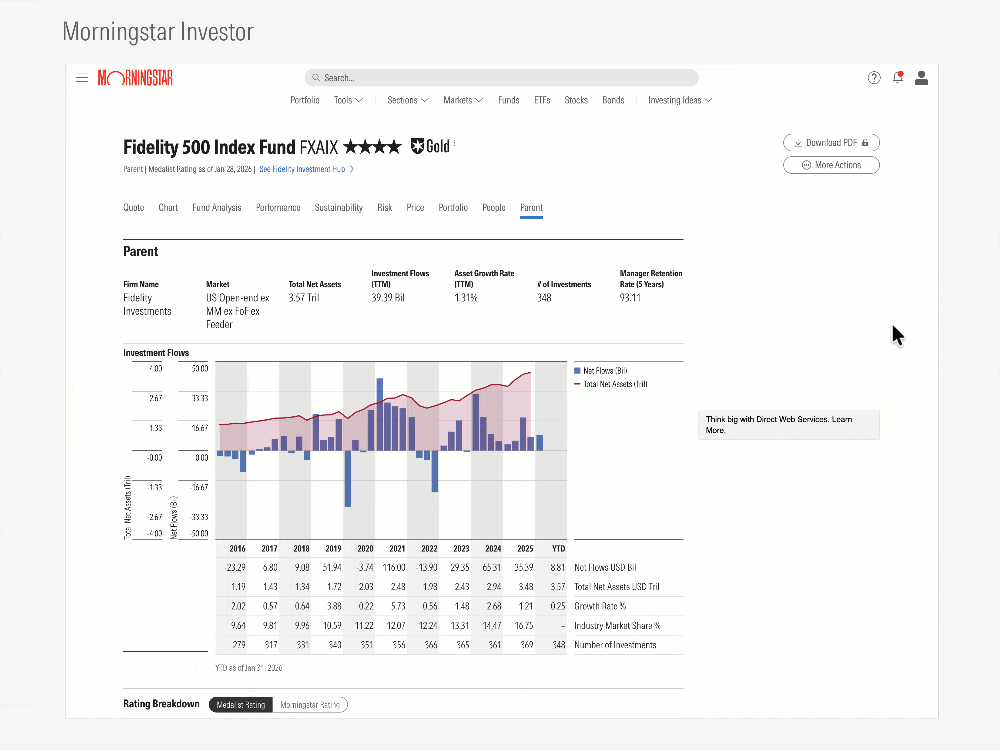Screen dimensions: 1000x750
Task: Switch to the Performance tab
Action: tap(278, 208)
